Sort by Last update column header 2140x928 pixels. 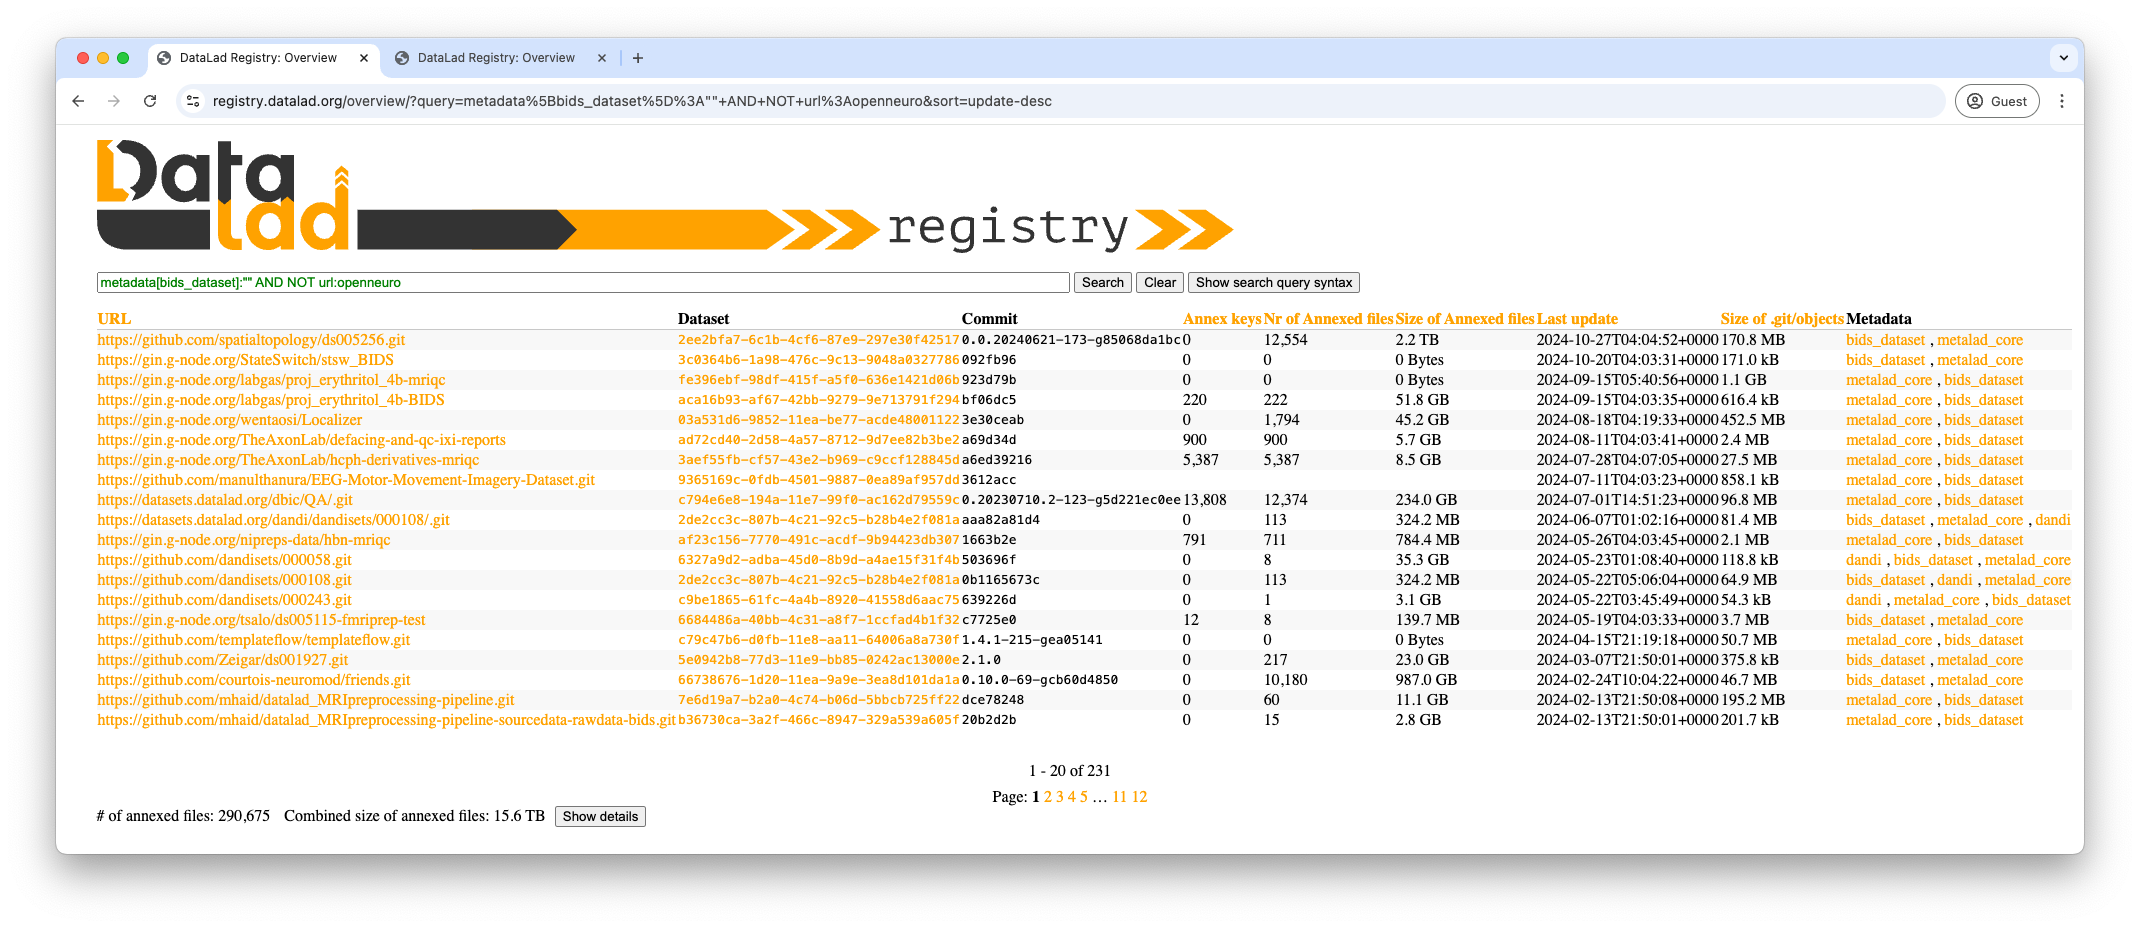pyautogui.click(x=1577, y=319)
